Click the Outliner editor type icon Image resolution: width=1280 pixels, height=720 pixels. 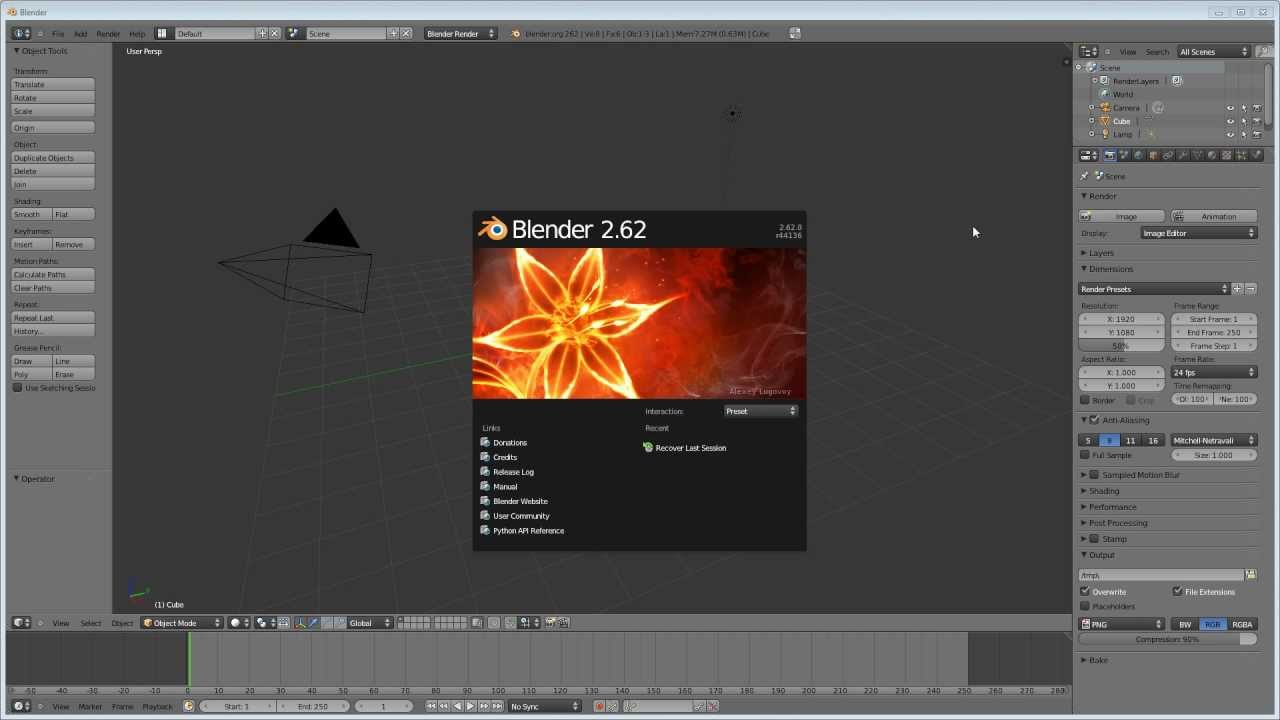pos(1089,51)
